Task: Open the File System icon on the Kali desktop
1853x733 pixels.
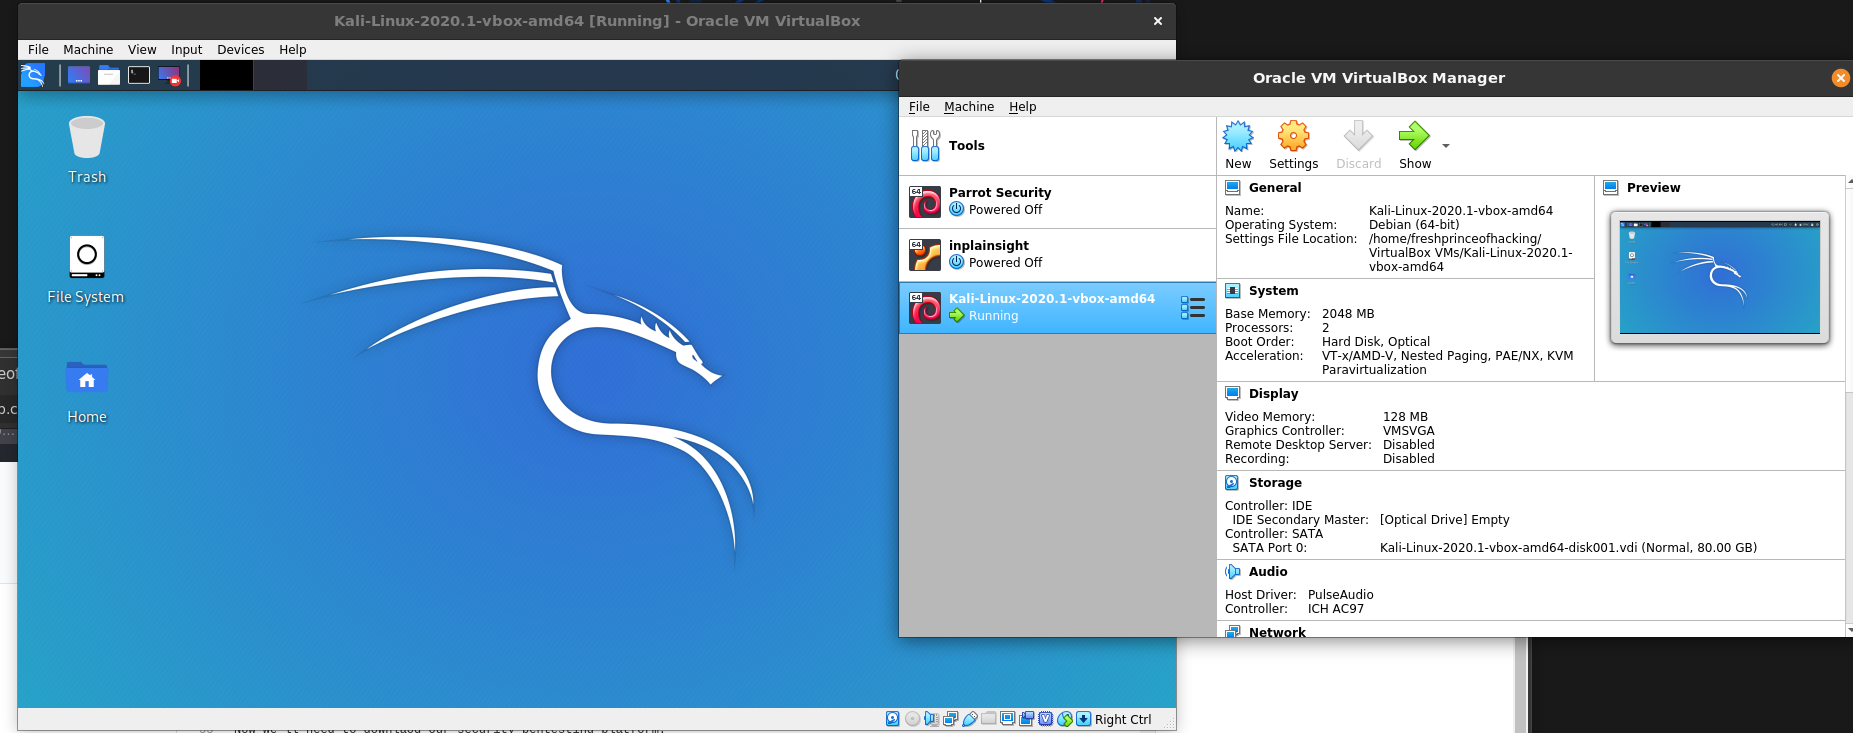Action: pos(86,270)
